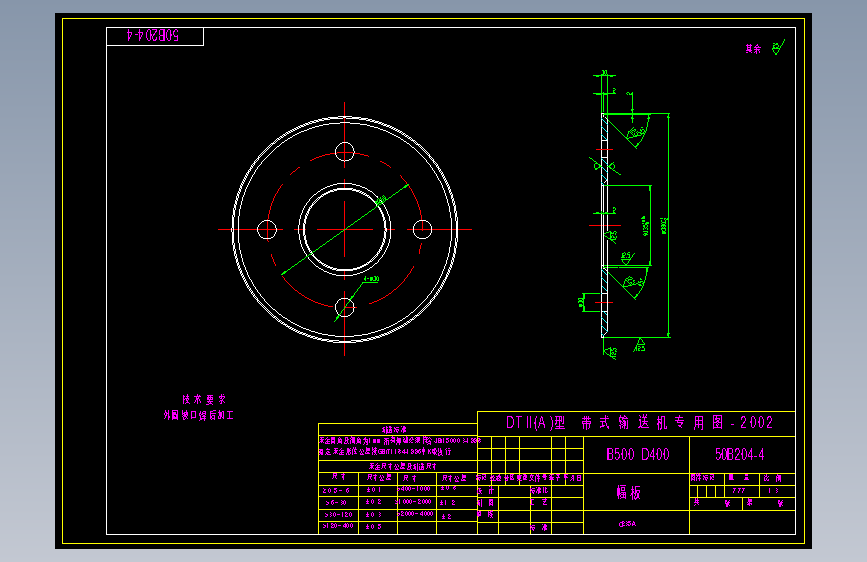This screenshot has width=867, height=562.
Task: Click the 外圆坡口焊后加工 note line
Action: [x=199, y=415]
